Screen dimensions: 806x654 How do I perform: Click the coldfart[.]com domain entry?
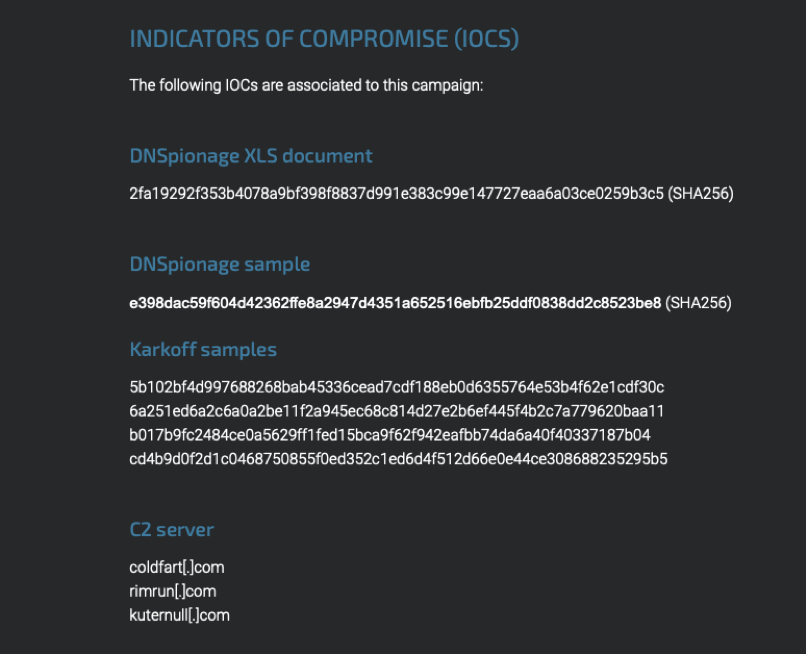tap(176, 567)
